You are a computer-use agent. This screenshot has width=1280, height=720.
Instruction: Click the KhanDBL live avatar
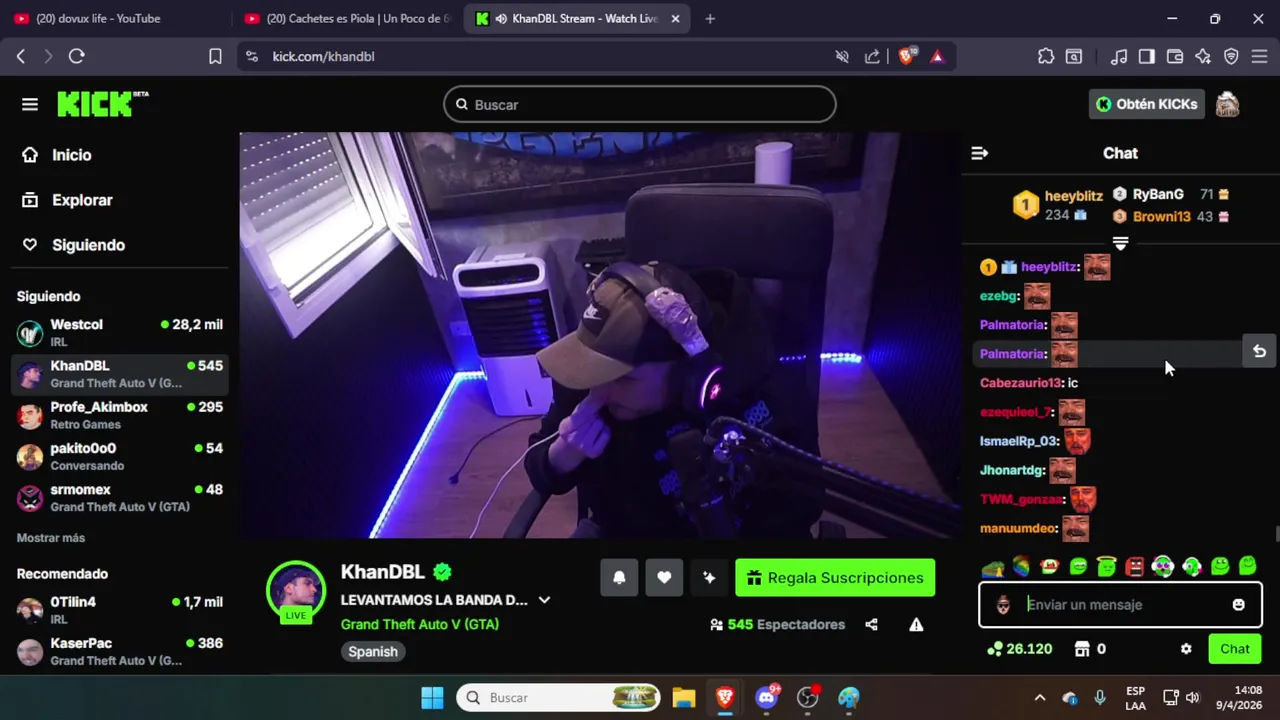click(296, 591)
